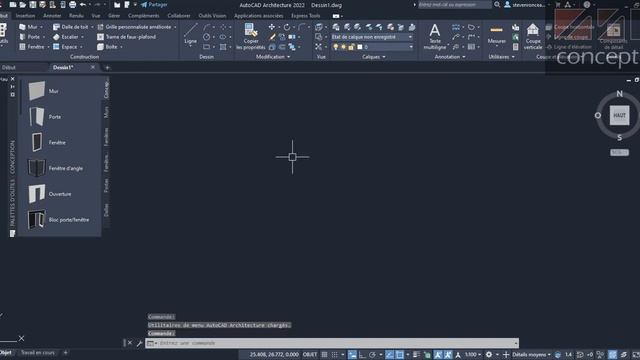Image resolution: width=640 pixels, height=360 pixels.
Task: Select the rectangle drawing tool
Action: click(x=207, y=47)
